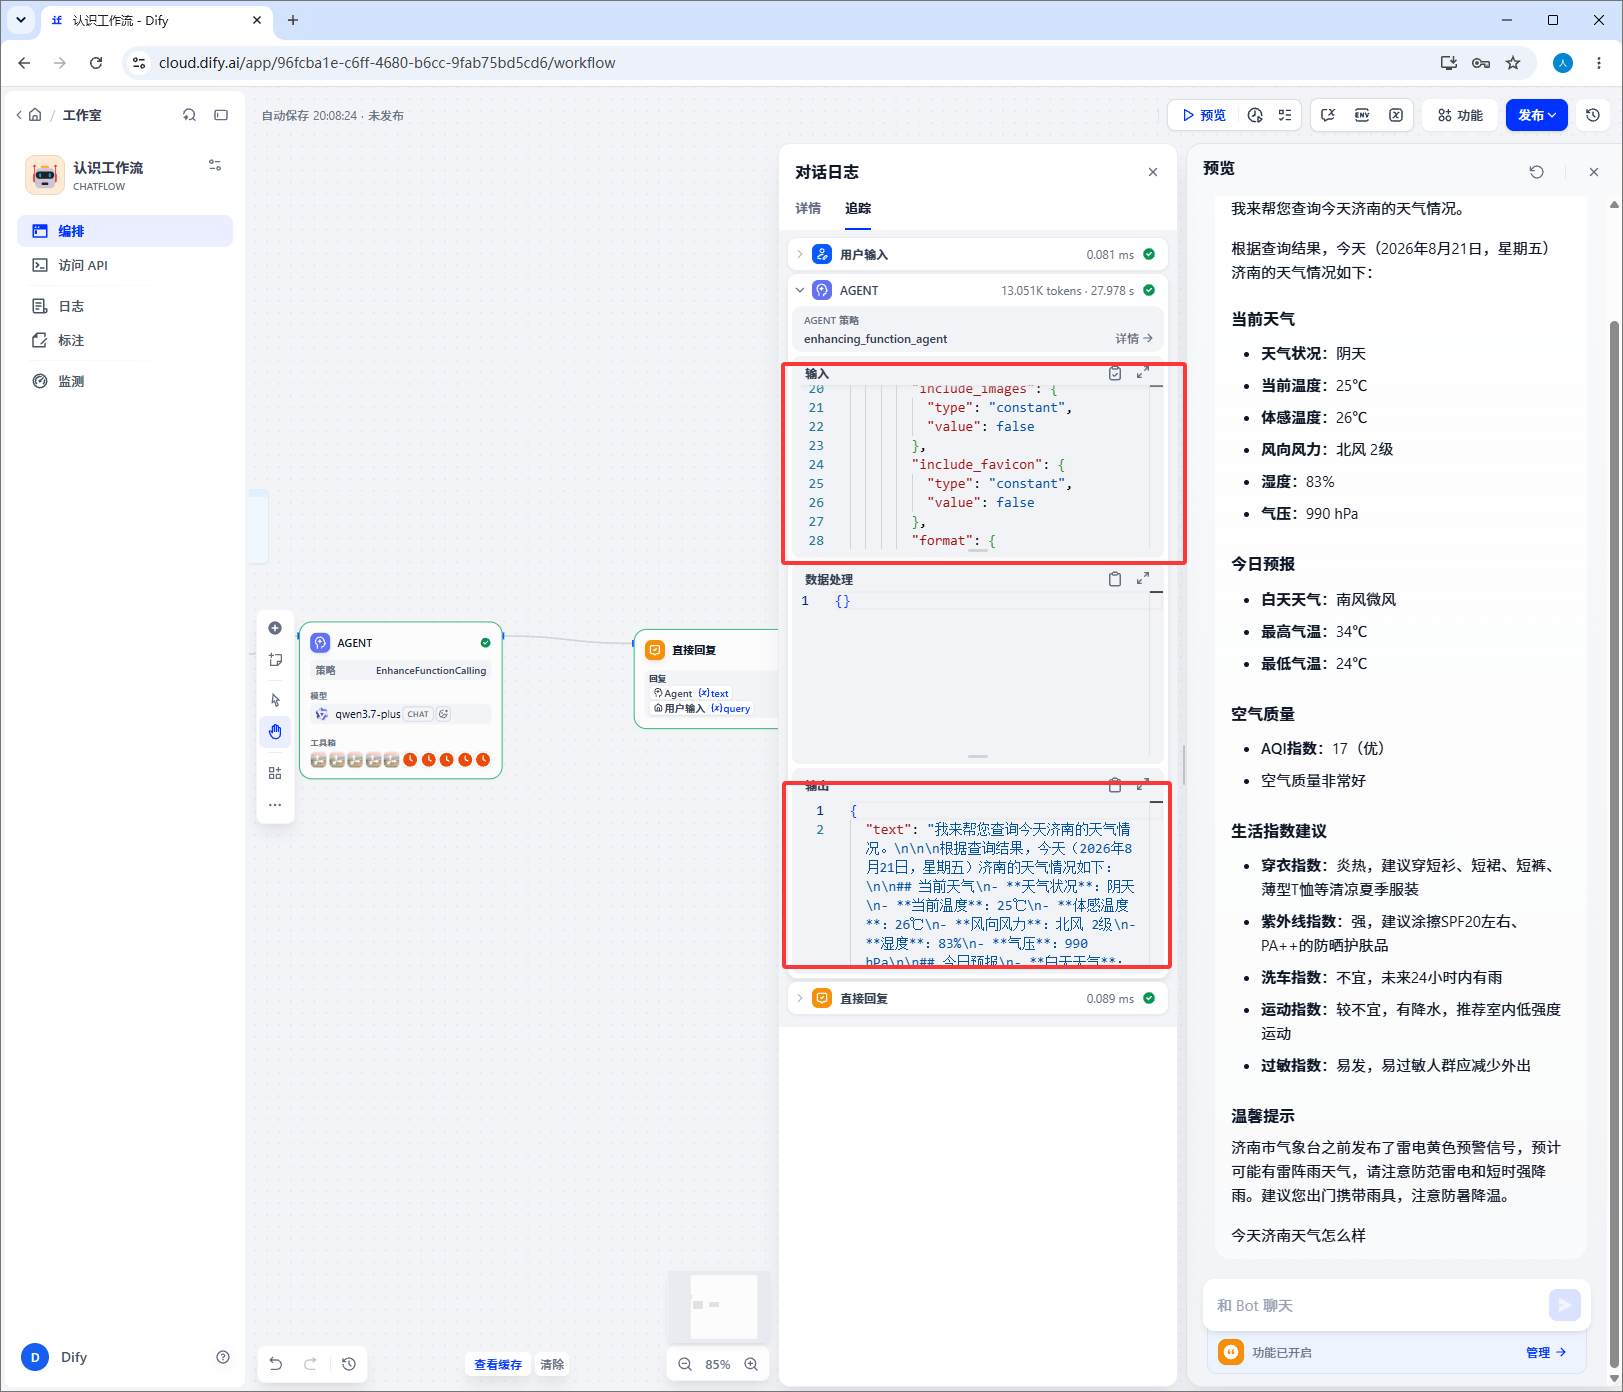Image resolution: width=1623 pixels, height=1392 pixels.
Task: Close the 对话日志 panel
Action: click(1153, 172)
